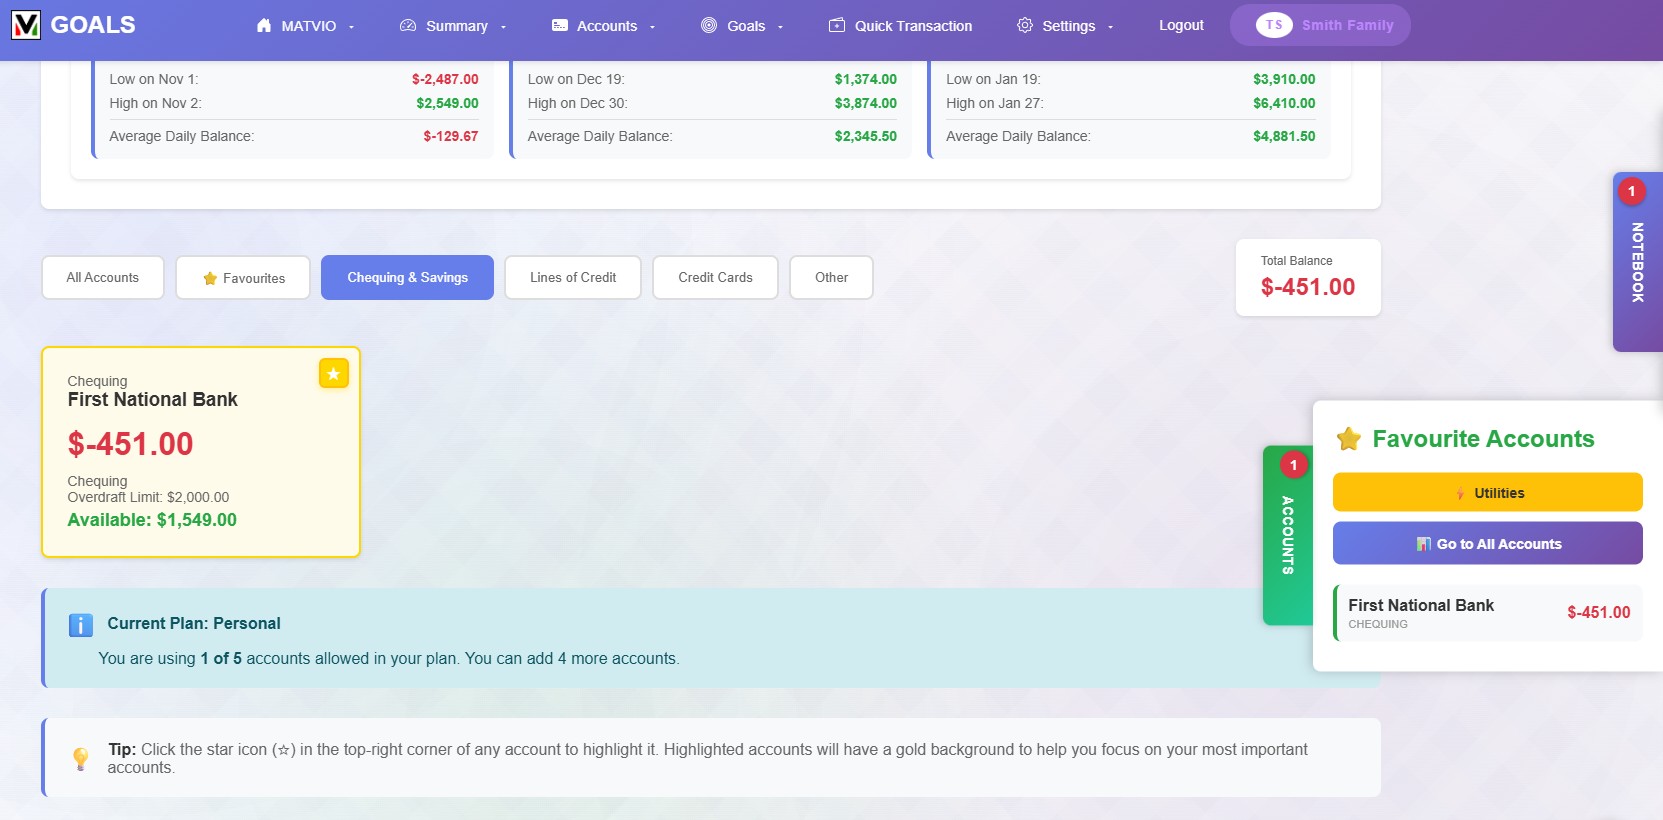Viewport: 1663px width, 820px height.
Task: Click the red badge on Notebook tab
Action: tap(1631, 191)
